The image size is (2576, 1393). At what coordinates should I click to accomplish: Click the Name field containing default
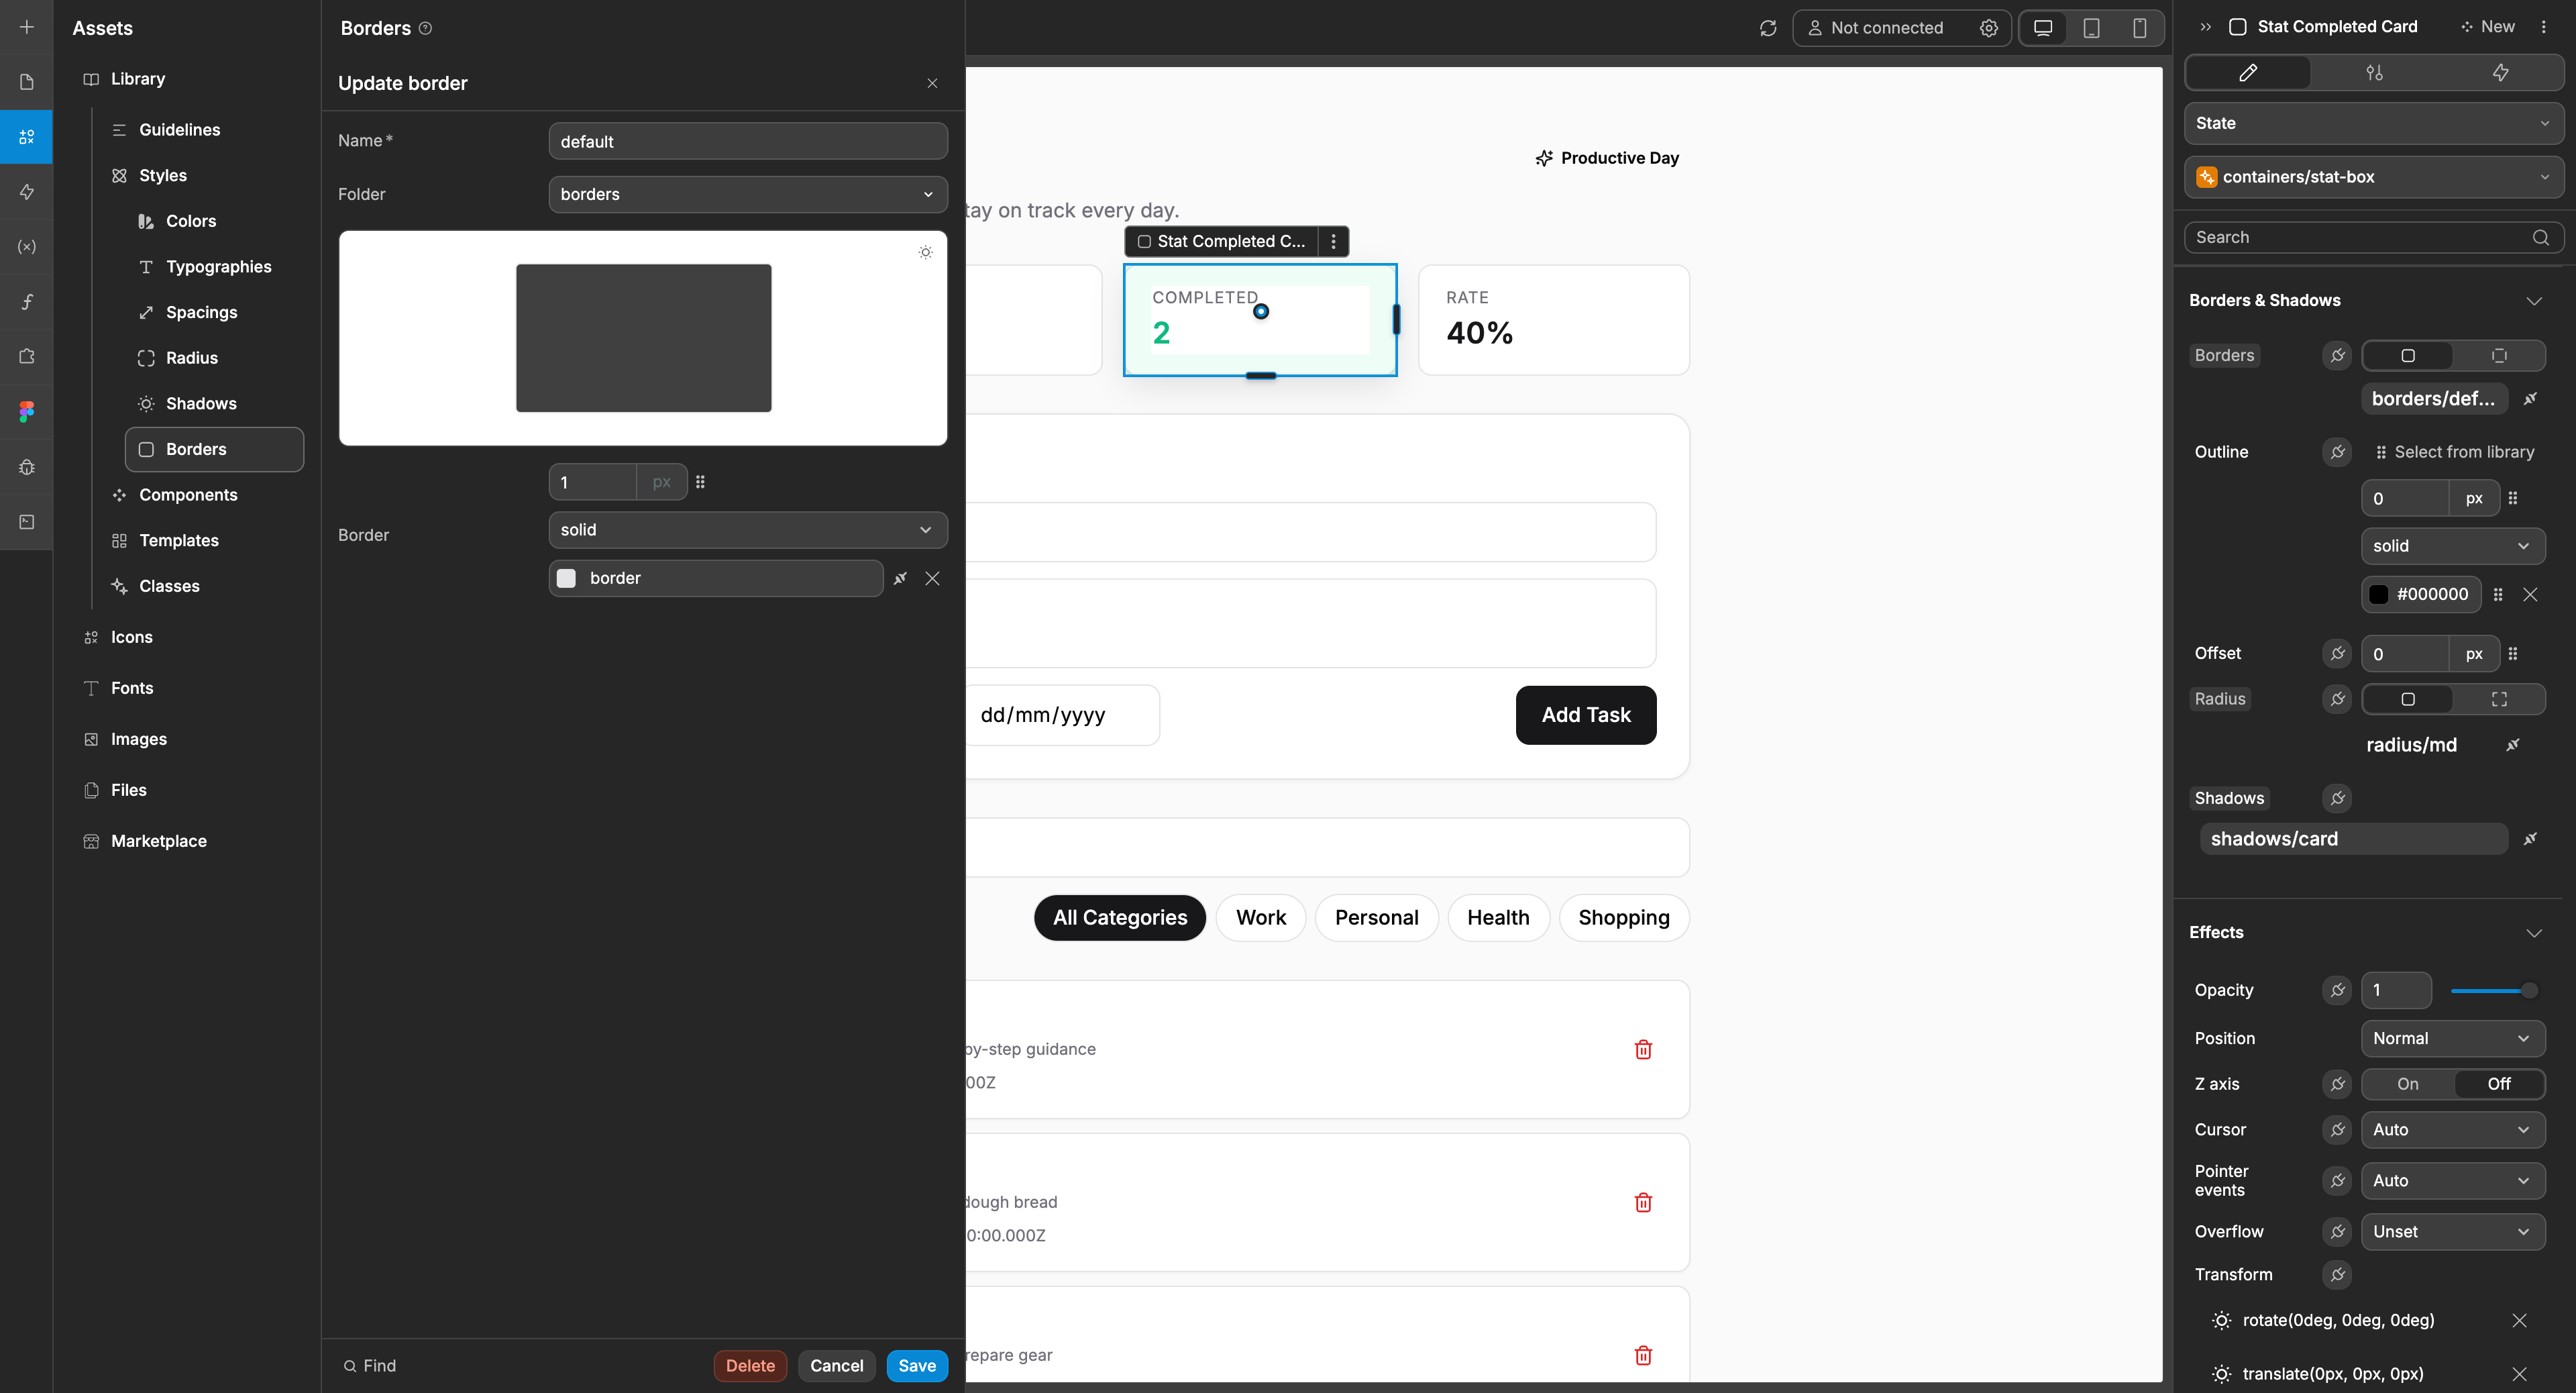[748, 141]
